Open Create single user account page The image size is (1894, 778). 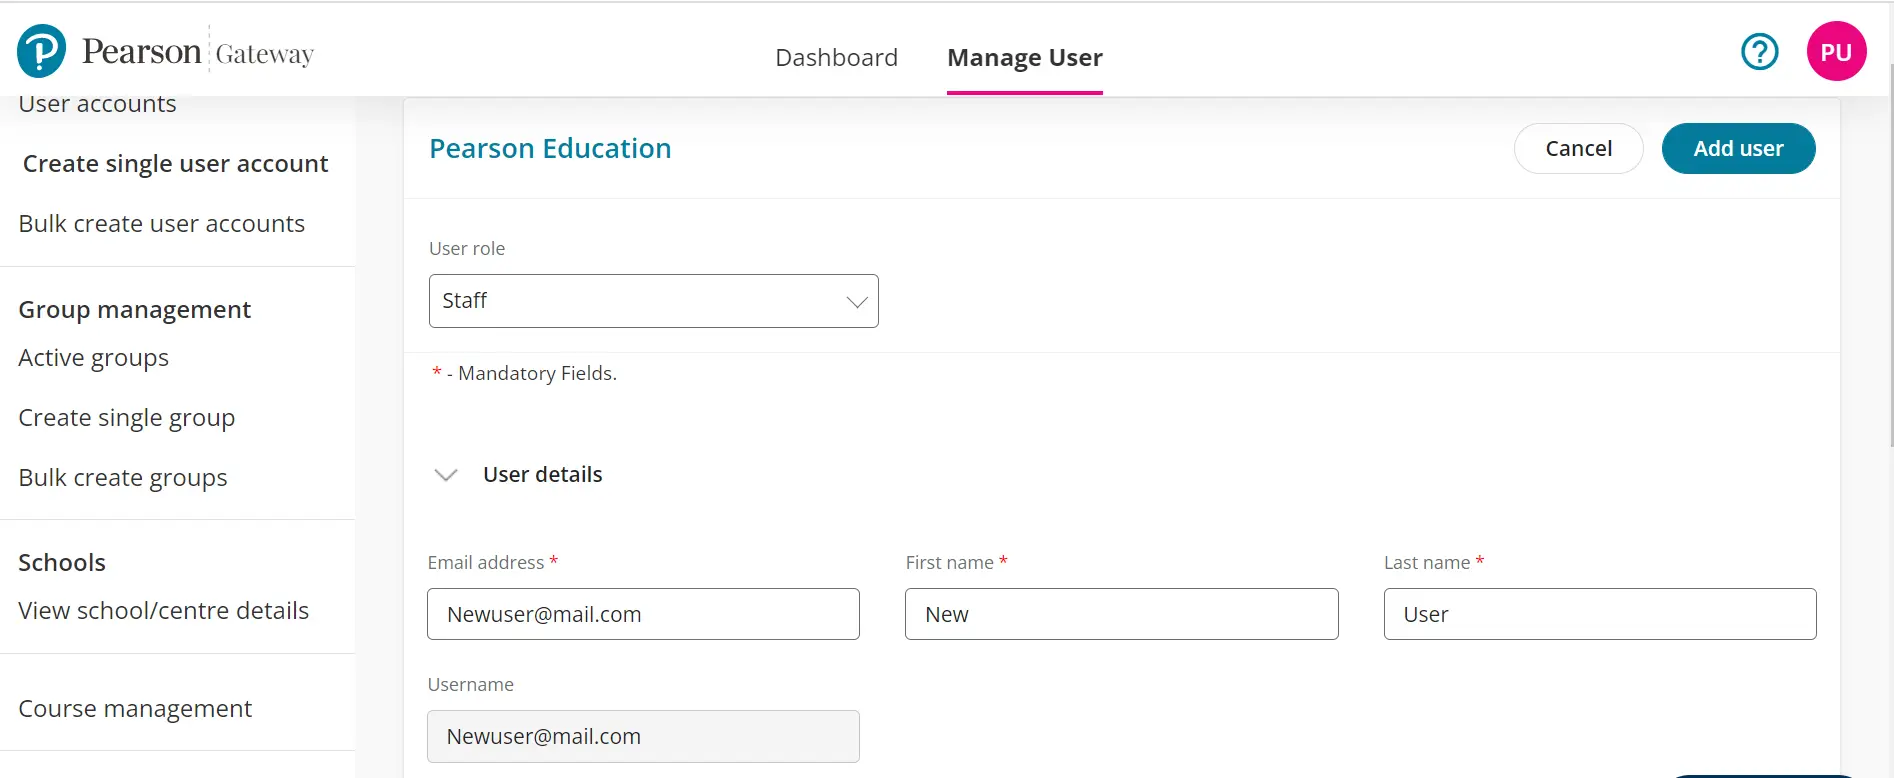[x=175, y=164]
